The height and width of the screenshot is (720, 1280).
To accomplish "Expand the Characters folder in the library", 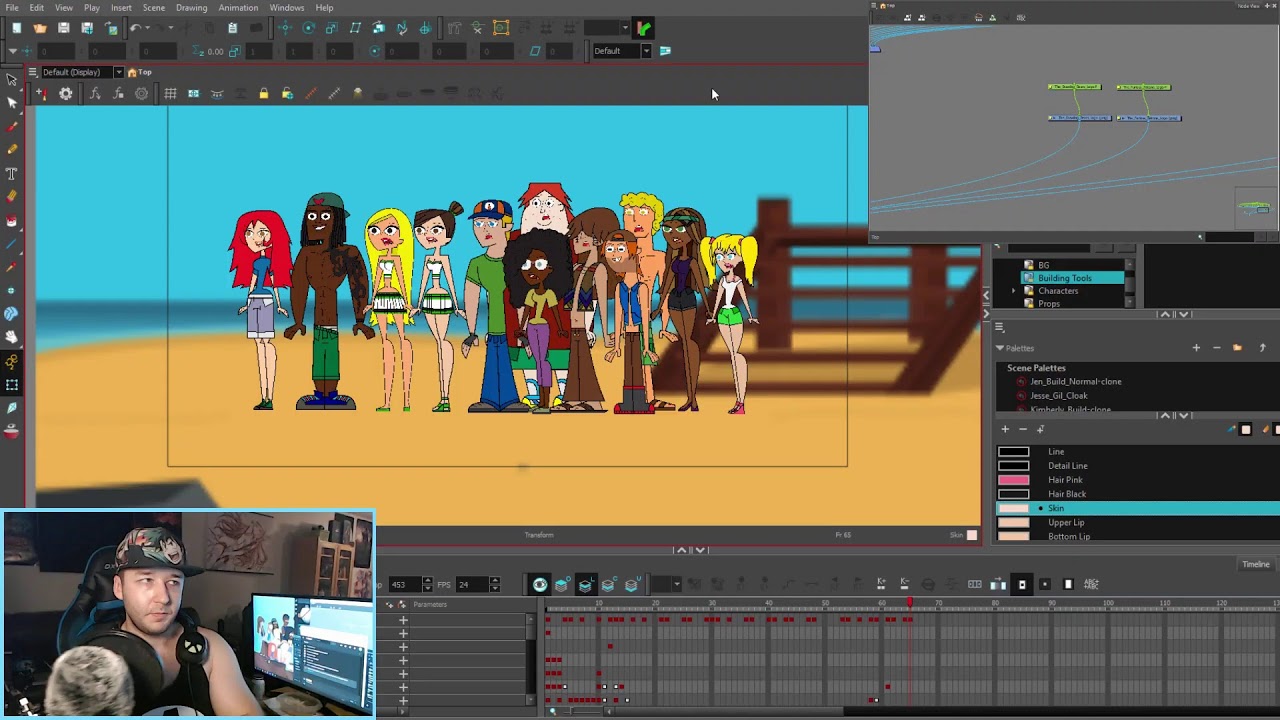I will [x=1014, y=291].
